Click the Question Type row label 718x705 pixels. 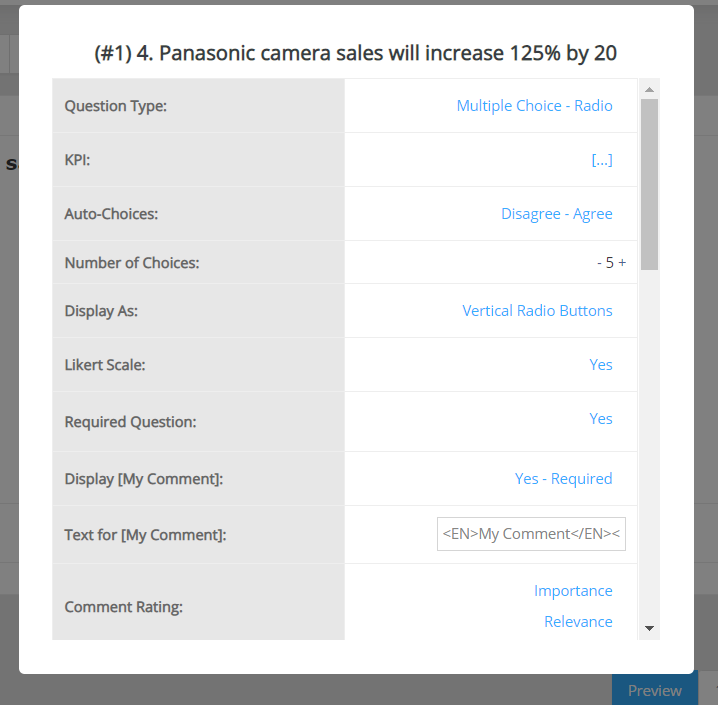pyautogui.click(x=115, y=105)
